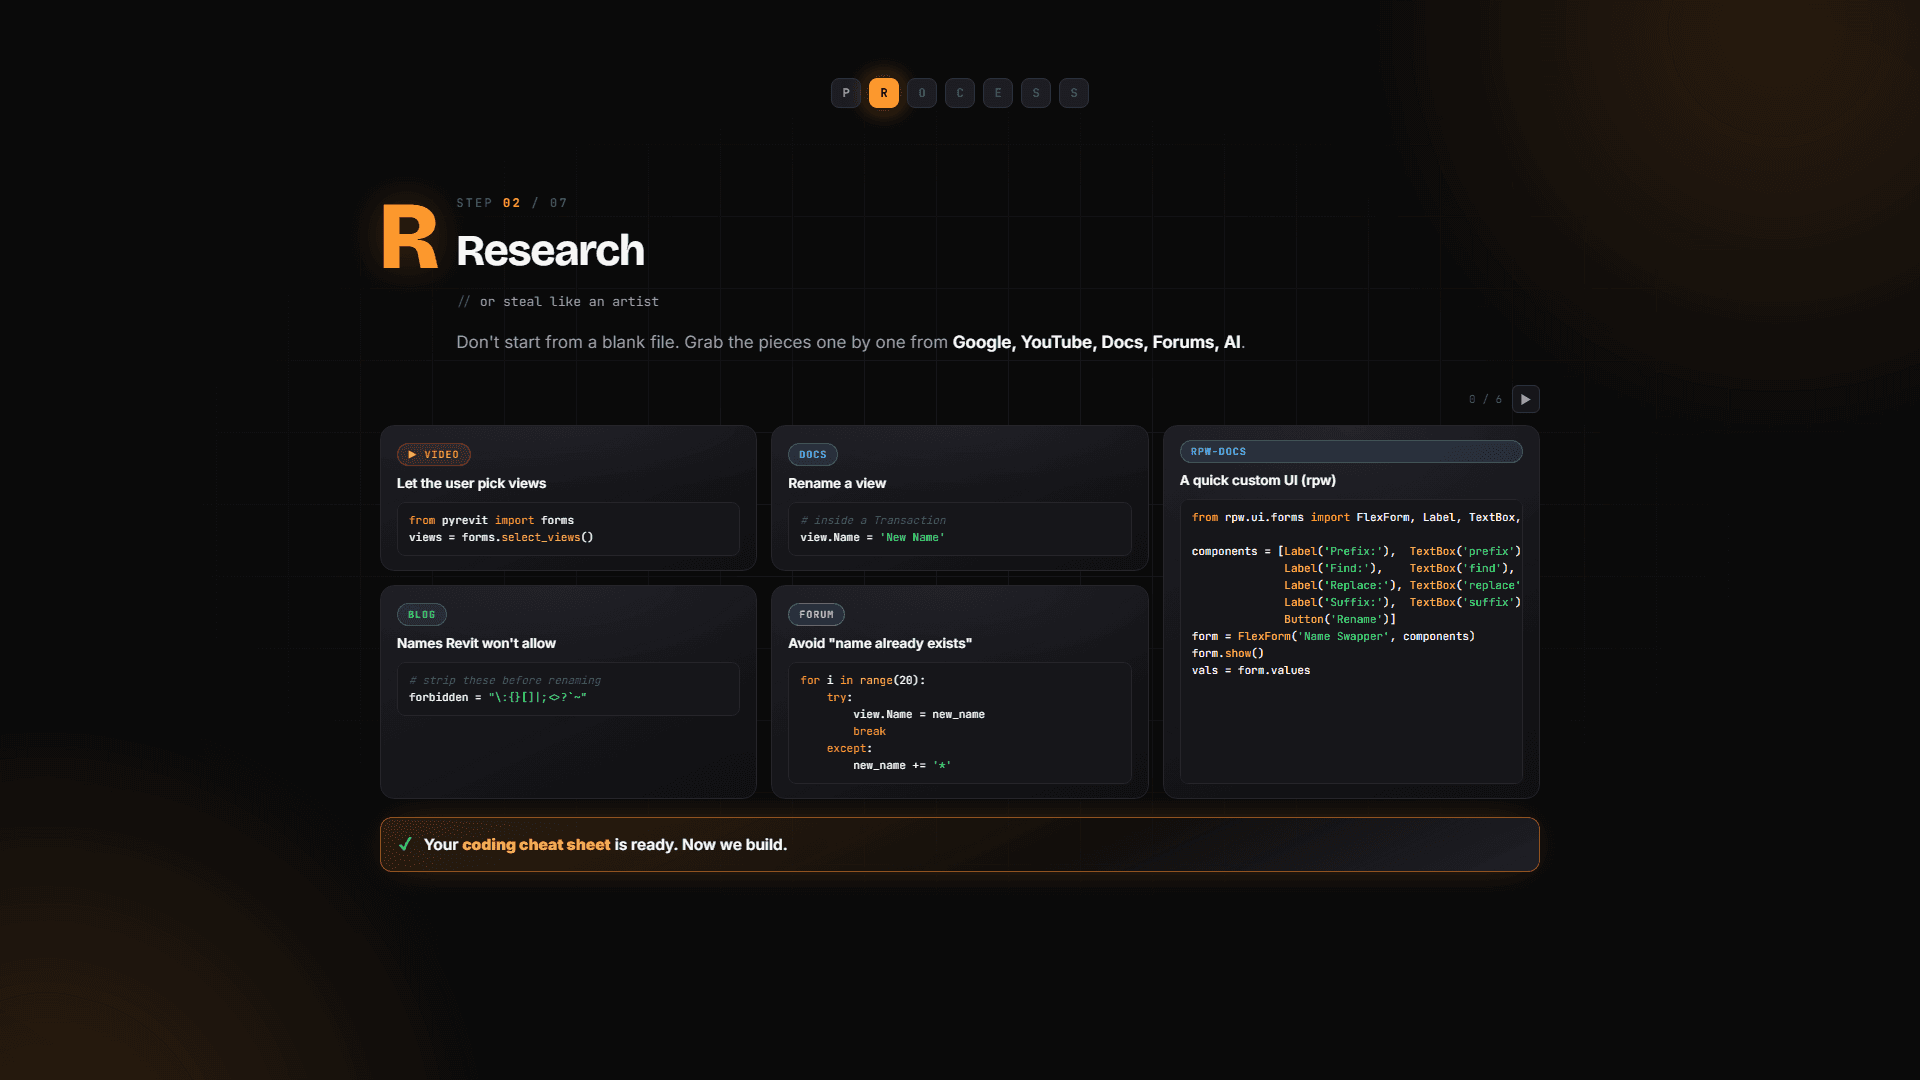Click the 'from rpw.ui.forms import' line

coord(1356,517)
